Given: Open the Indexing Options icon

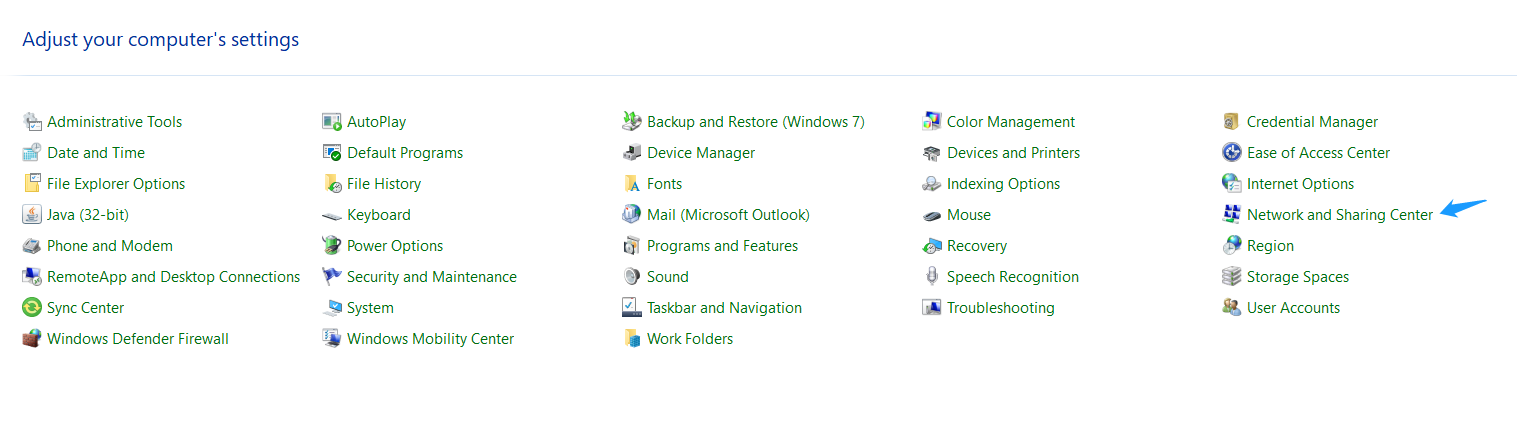Looking at the screenshot, I should coord(931,184).
